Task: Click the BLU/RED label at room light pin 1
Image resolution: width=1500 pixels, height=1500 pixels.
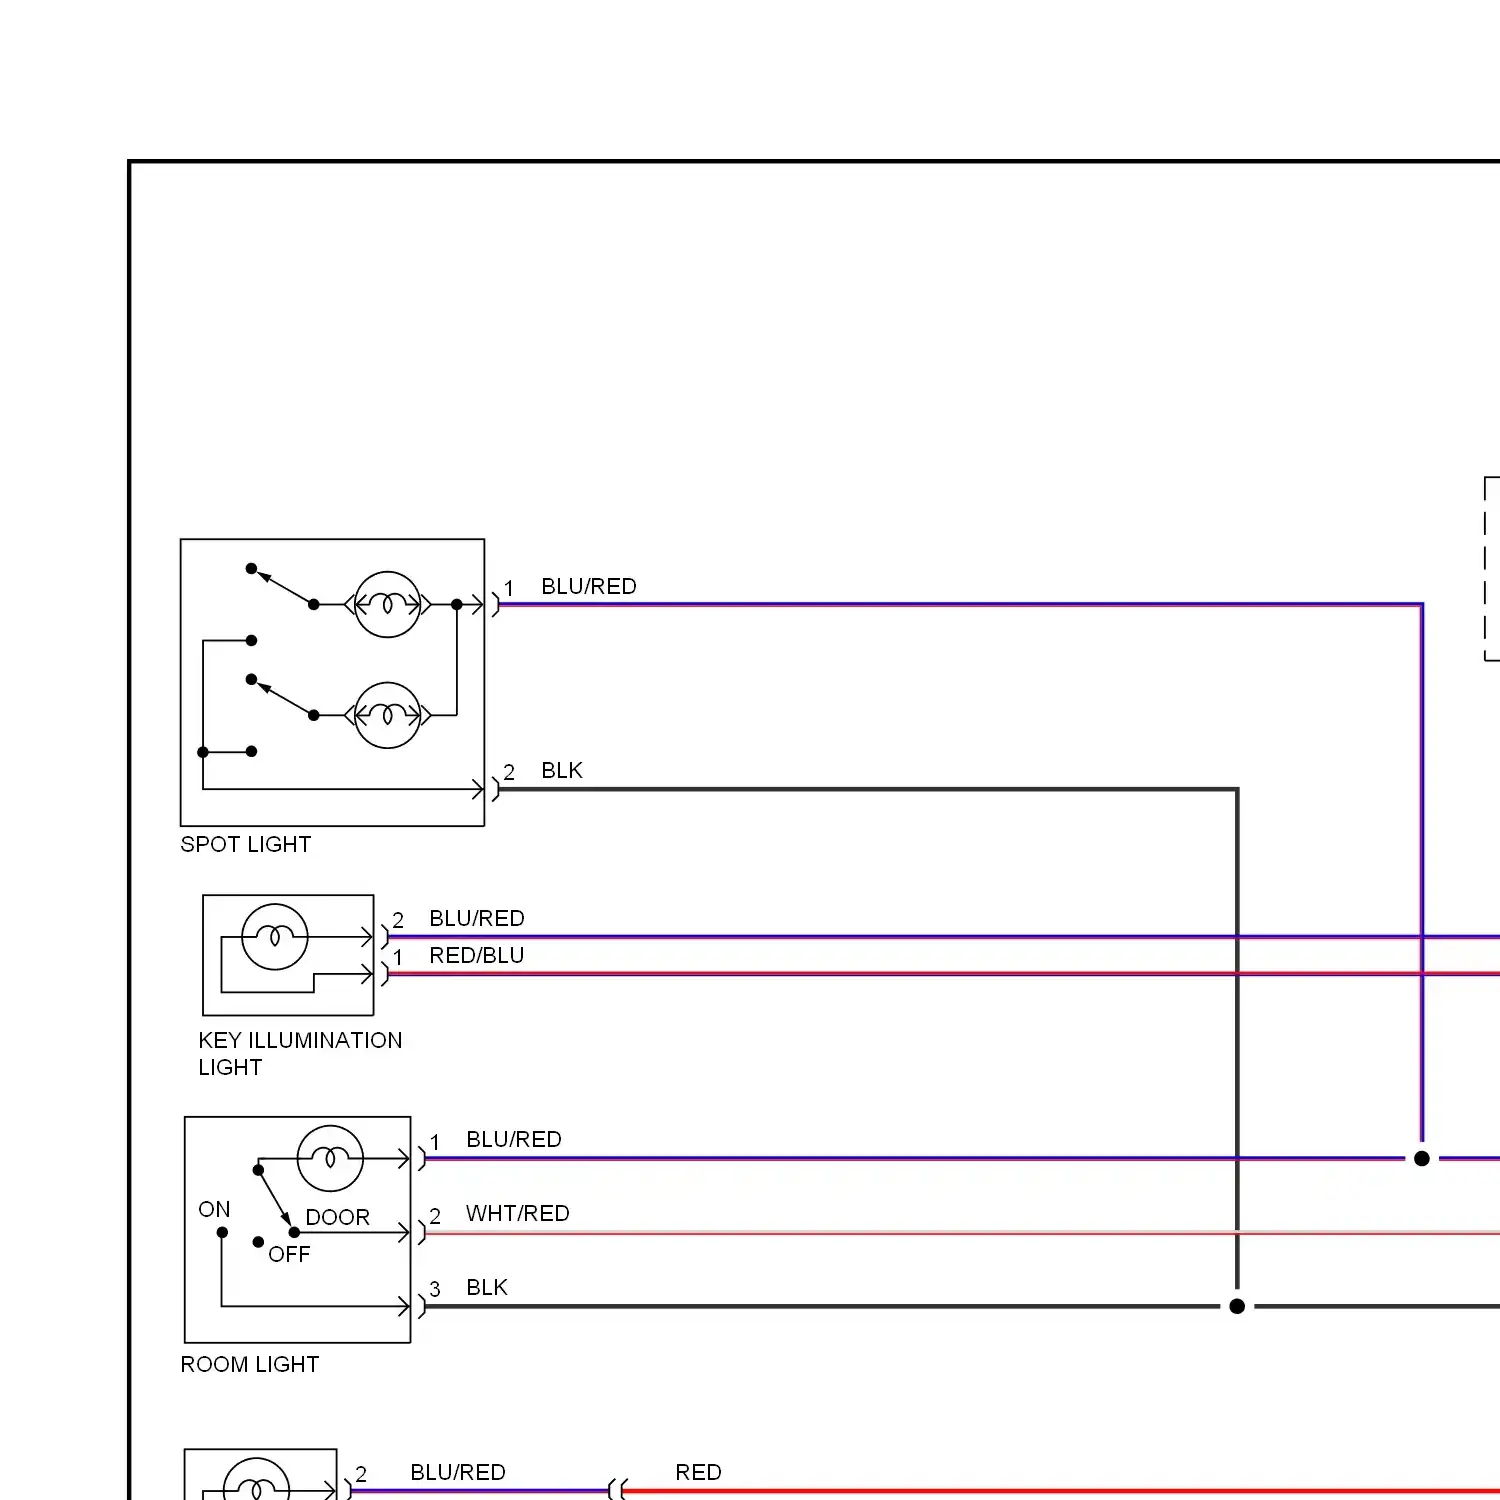Action: pyautogui.click(x=514, y=1139)
